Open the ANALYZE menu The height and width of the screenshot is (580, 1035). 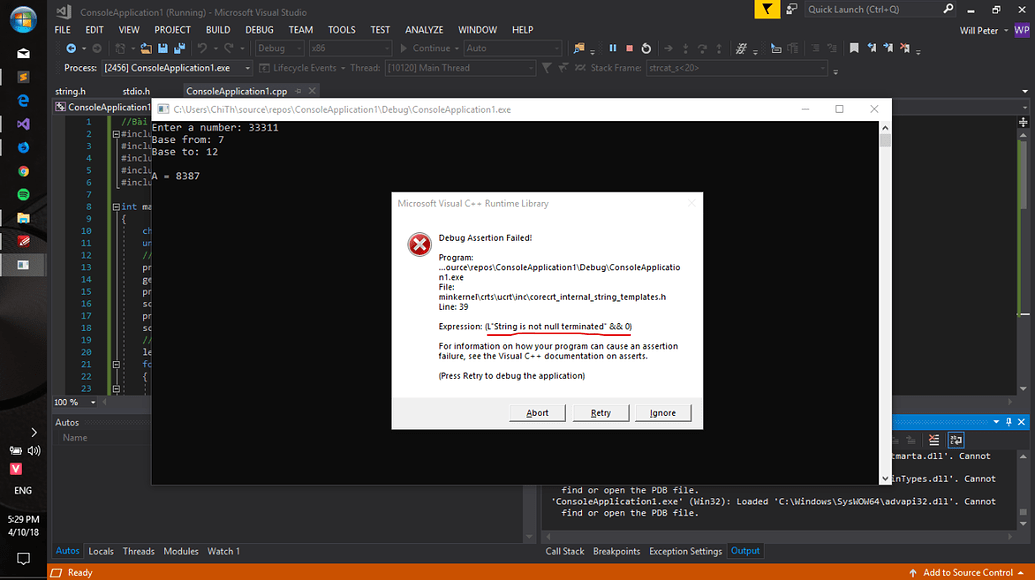(424, 30)
